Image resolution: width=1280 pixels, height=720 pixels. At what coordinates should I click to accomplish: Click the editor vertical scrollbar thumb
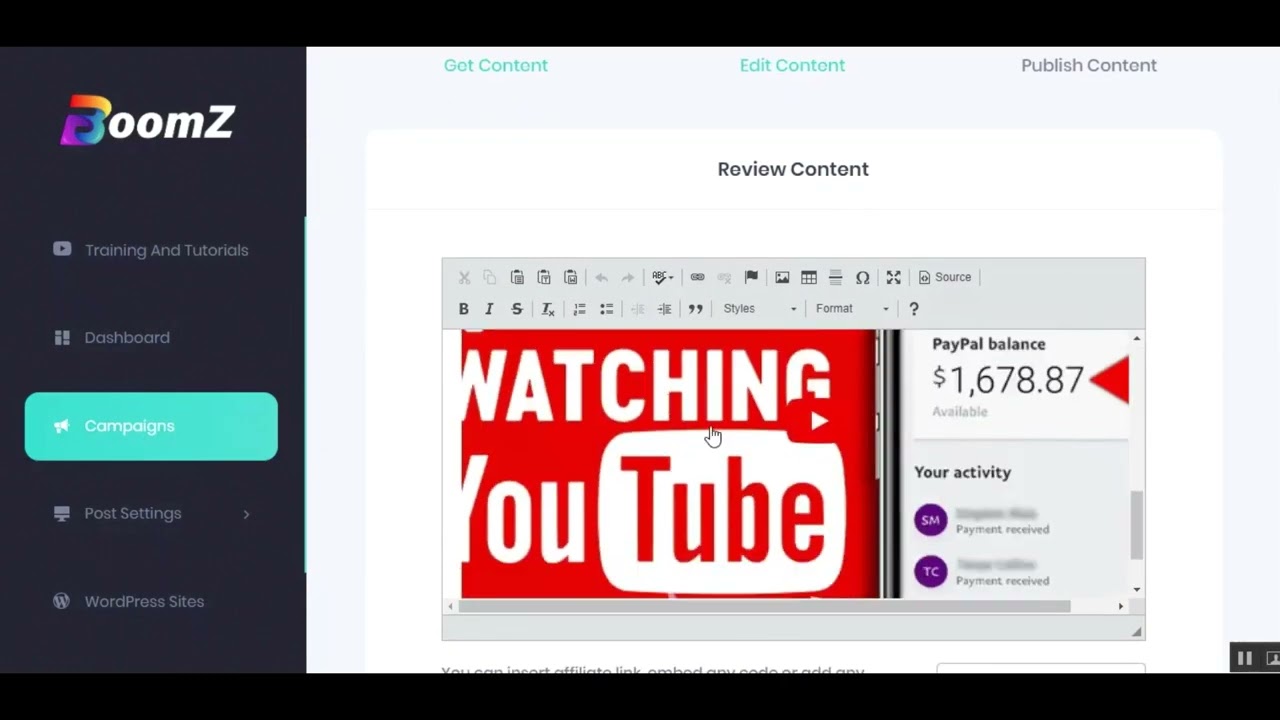pos(1136,525)
